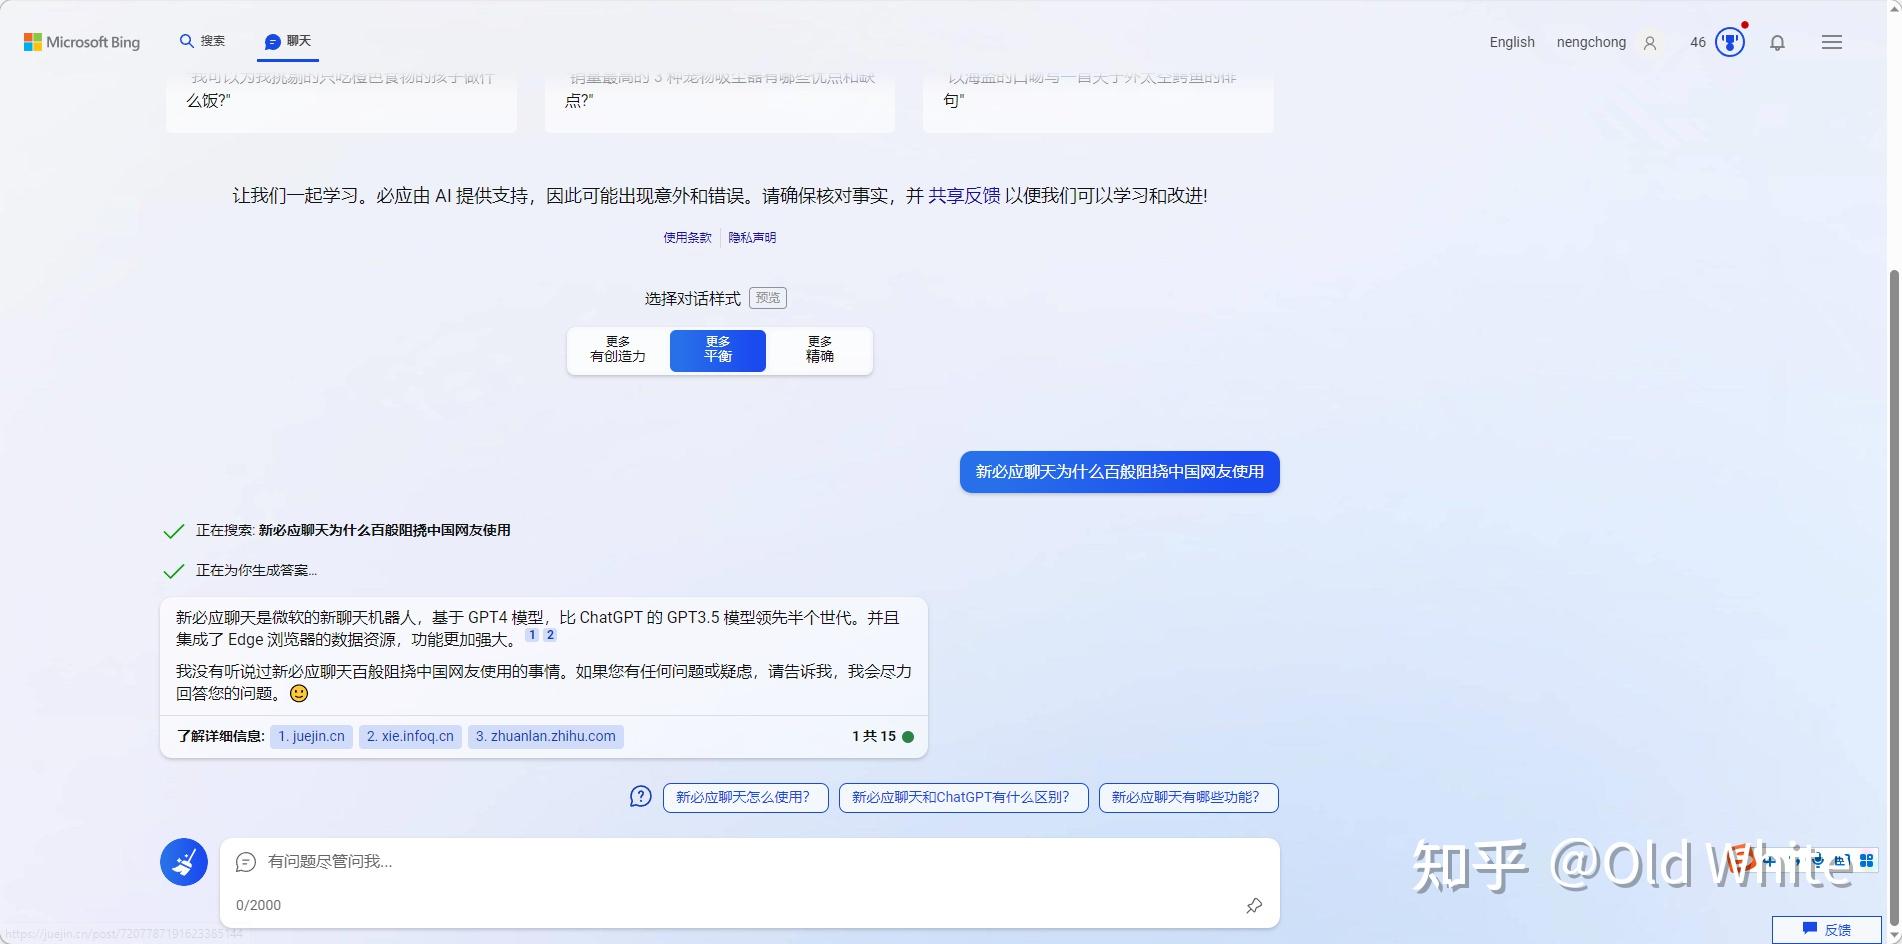This screenshot has height=944, width=1902.
Task: Switch to the 搜索 search tab
Action: coord(202,41)
